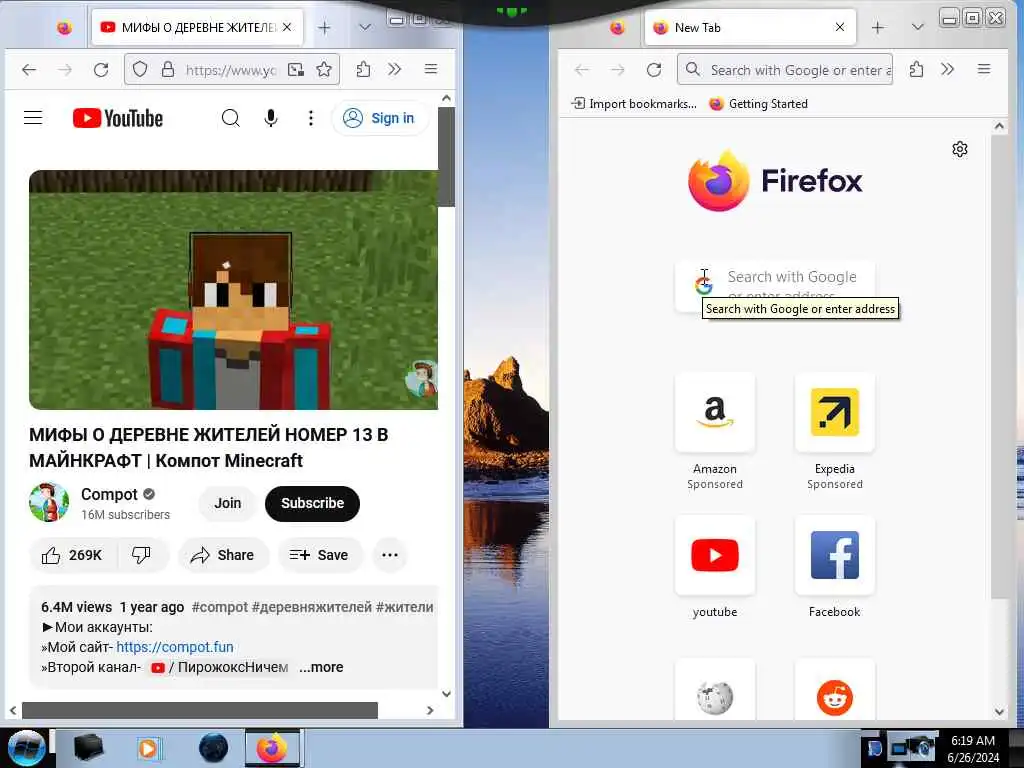This screenshot has height=768, width=1024.
Task: List all tabs in left Firefox window
Action: 365,27
